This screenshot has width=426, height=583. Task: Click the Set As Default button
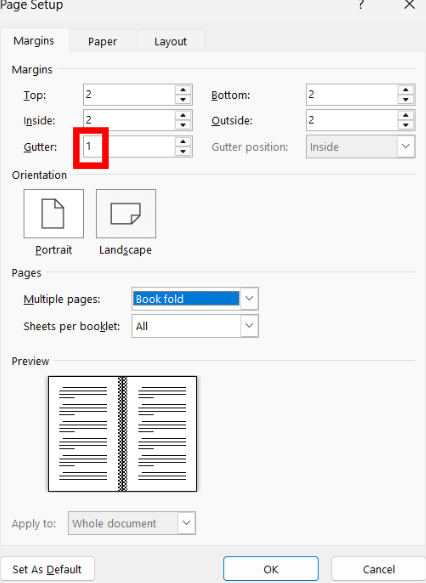[47, 569]
